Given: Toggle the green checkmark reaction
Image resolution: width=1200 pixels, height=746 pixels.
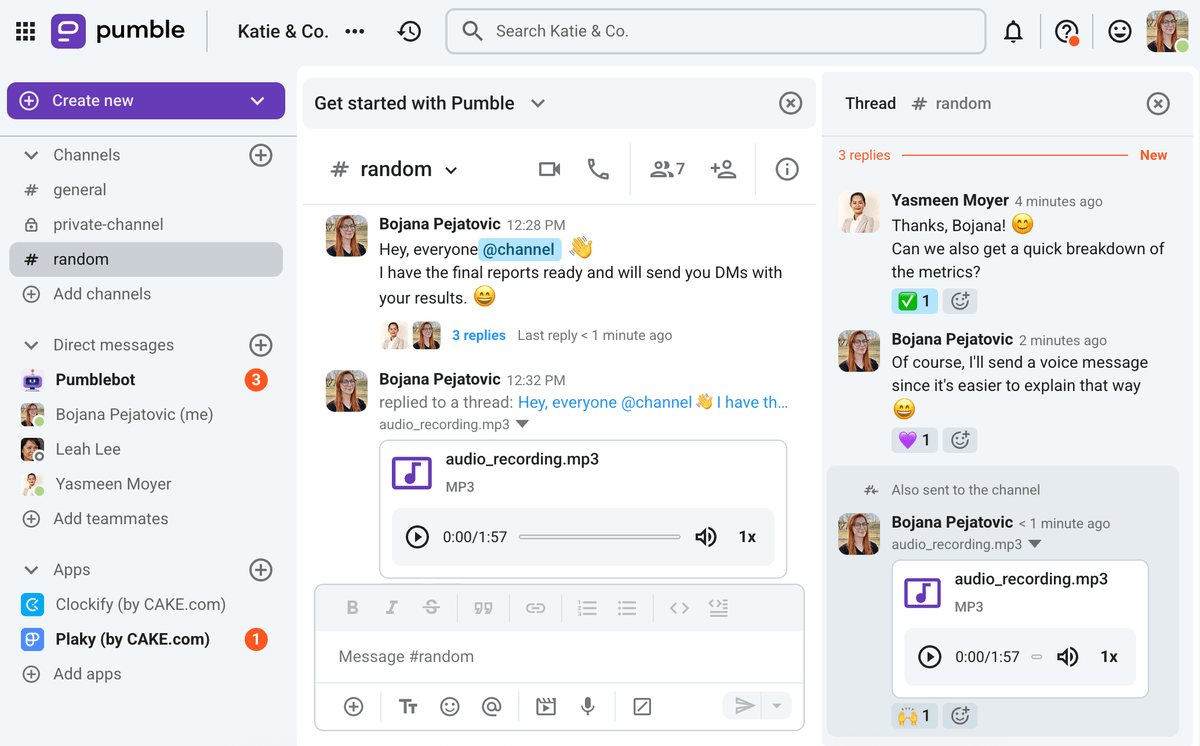Looking at the screenshot, I should point(914,300).
